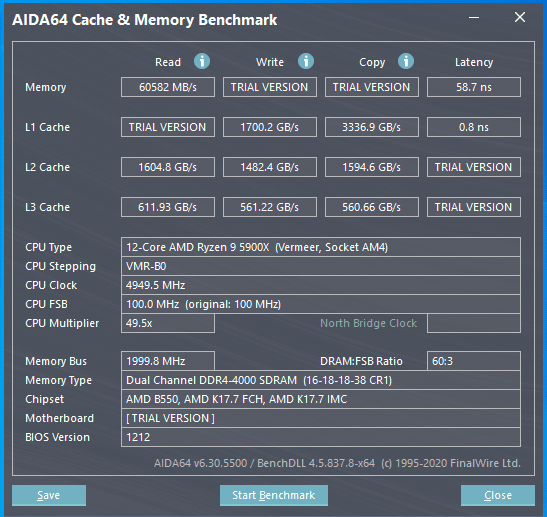The height and width of the screenshot is (517, 547).
Task: Click L3 Cache Latency TRIAL VERSION cell
Action: (x=474, y=207)
